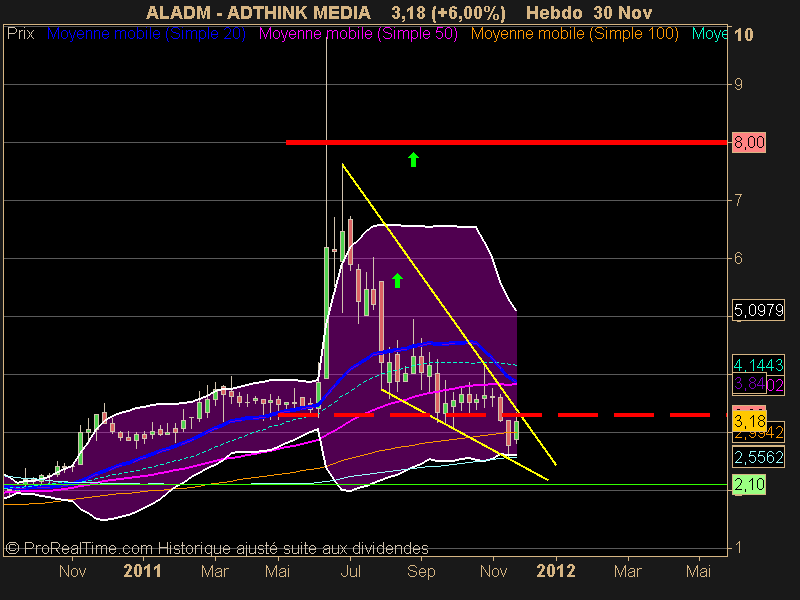Screen dimensions: 800x600
Task: Click the '2012' year label on time axis
Action: (556, 571)
